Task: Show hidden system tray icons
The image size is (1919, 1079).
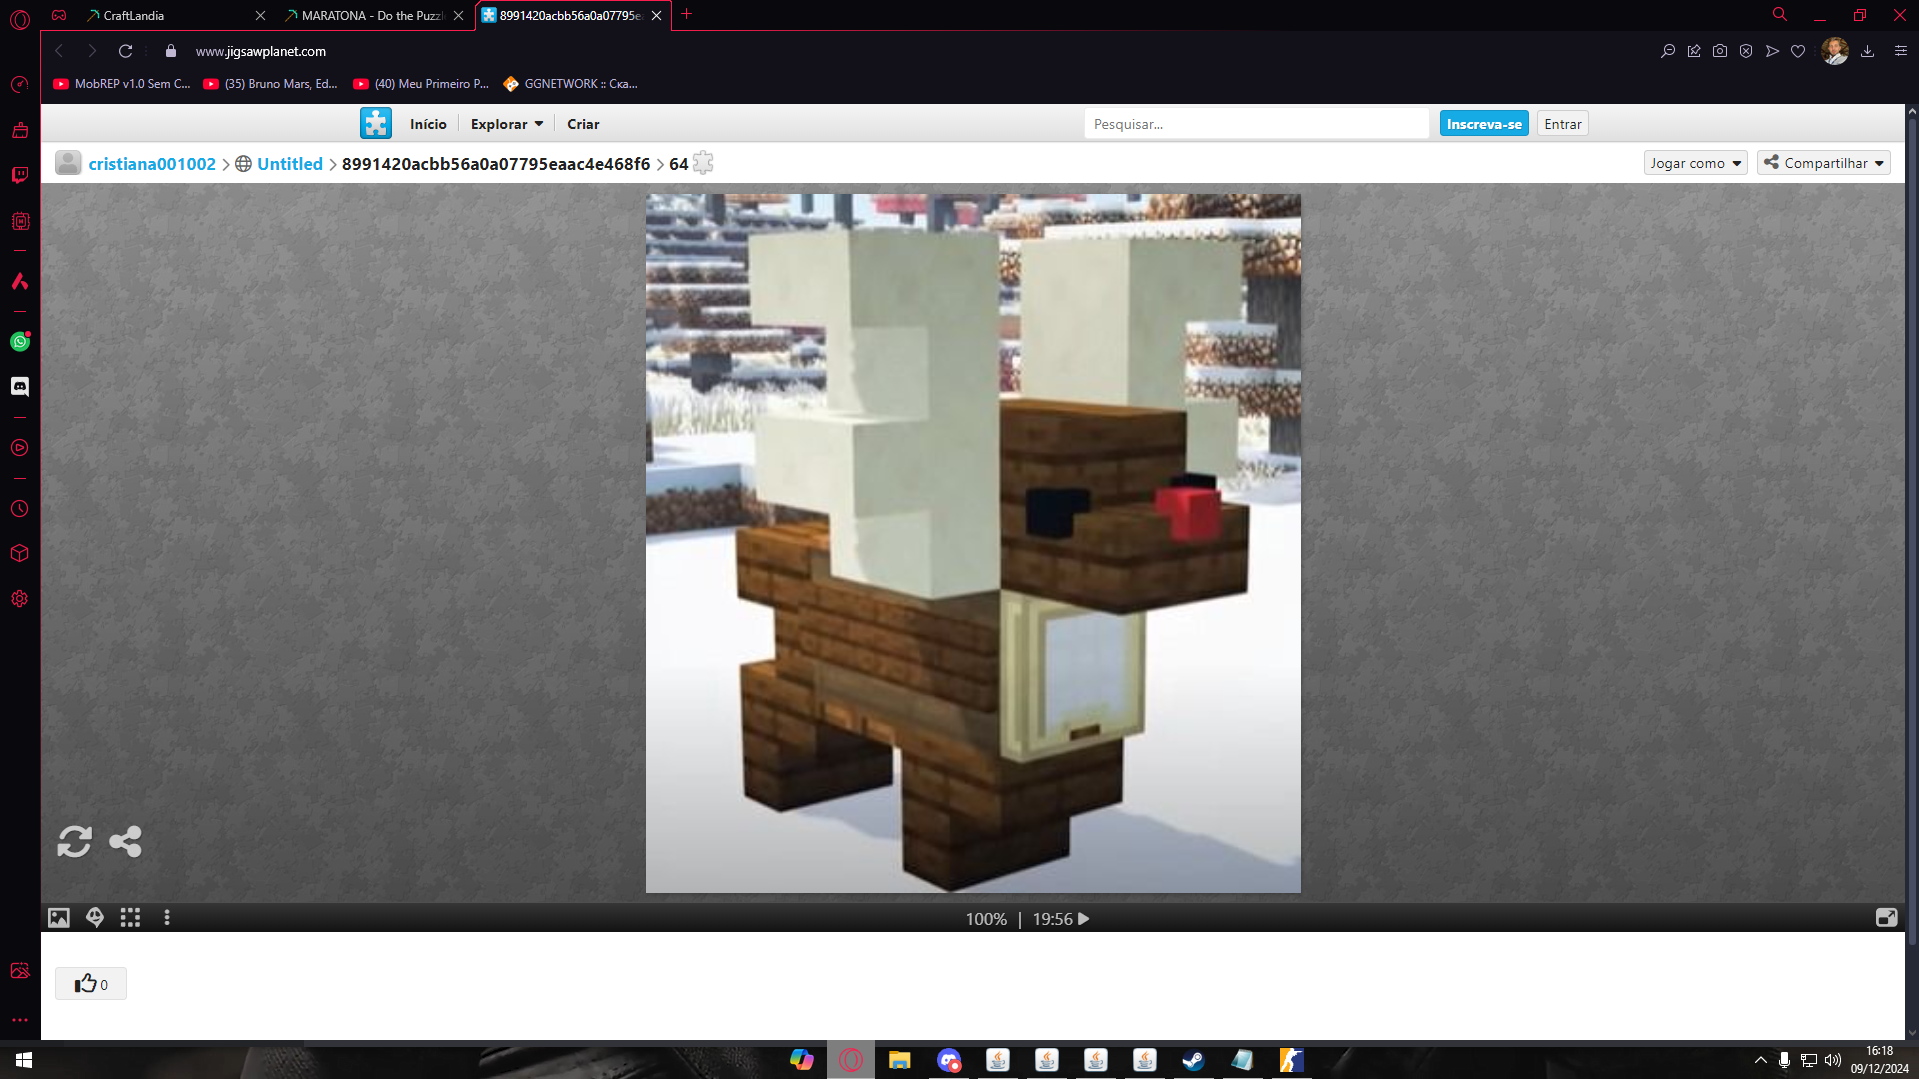Action: click(1760, 1060)
